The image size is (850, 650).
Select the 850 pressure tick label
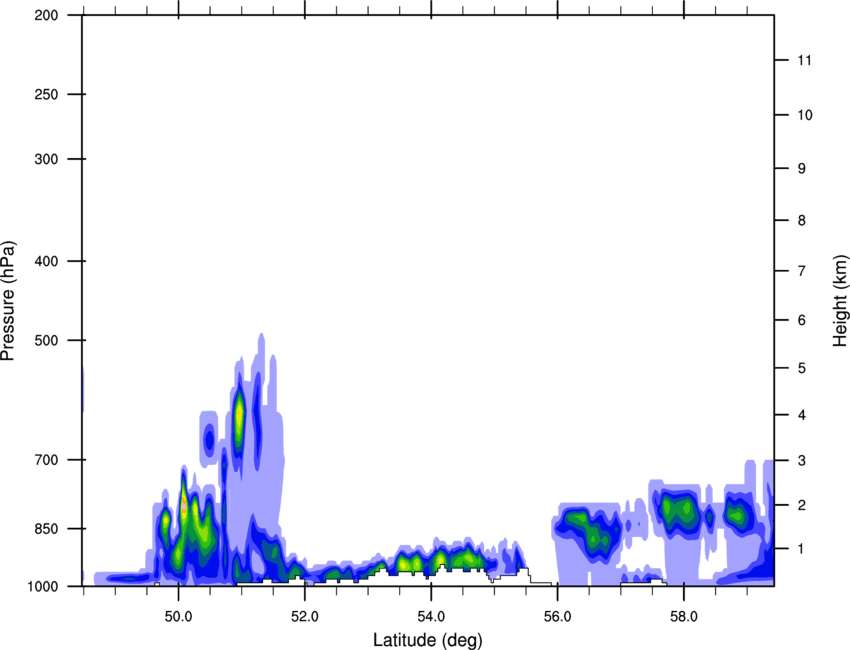click(x=45, y=529)
